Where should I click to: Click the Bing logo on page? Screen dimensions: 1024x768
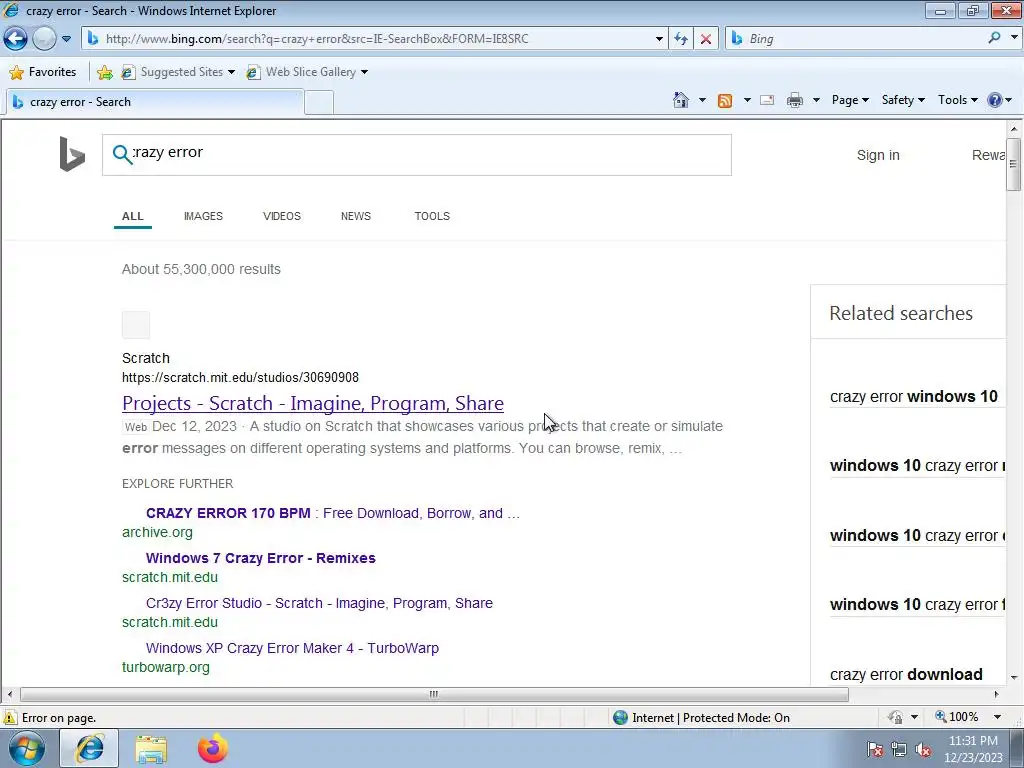point(72,154)
